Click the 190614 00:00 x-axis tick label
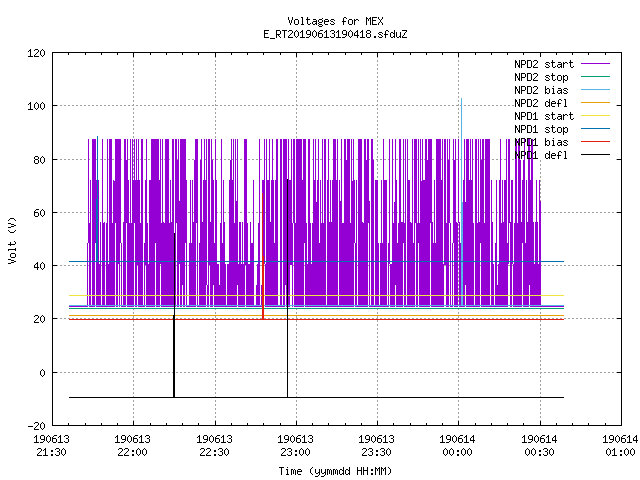This screenshot has width=640, height=480. [x=457, y=446]
